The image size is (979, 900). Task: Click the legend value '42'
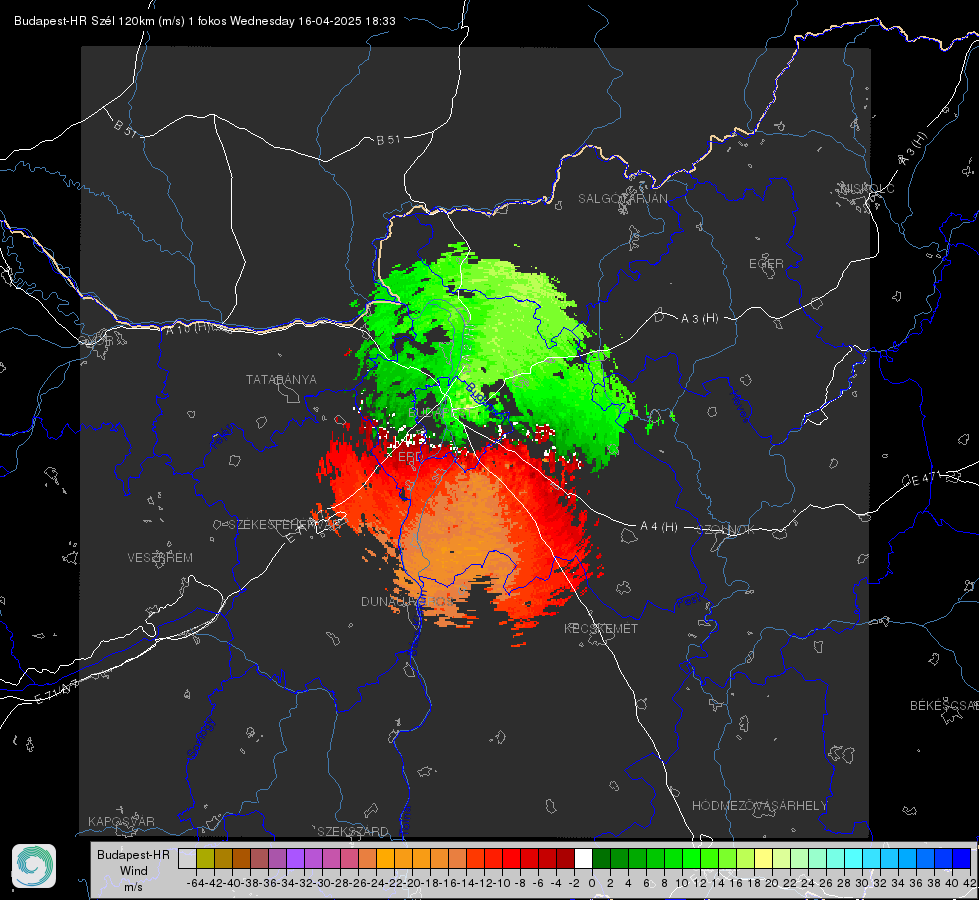[x=970, y=883]
